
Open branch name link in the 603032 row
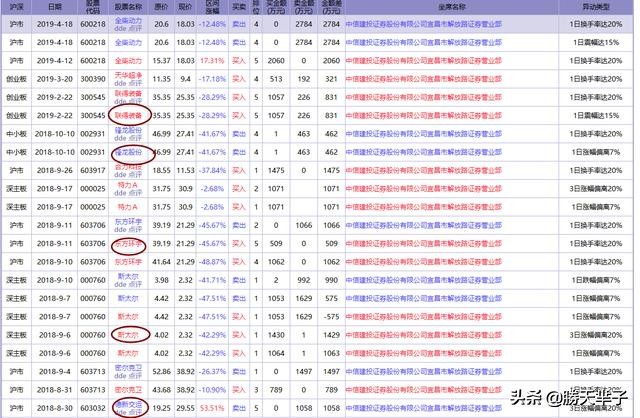424,408
